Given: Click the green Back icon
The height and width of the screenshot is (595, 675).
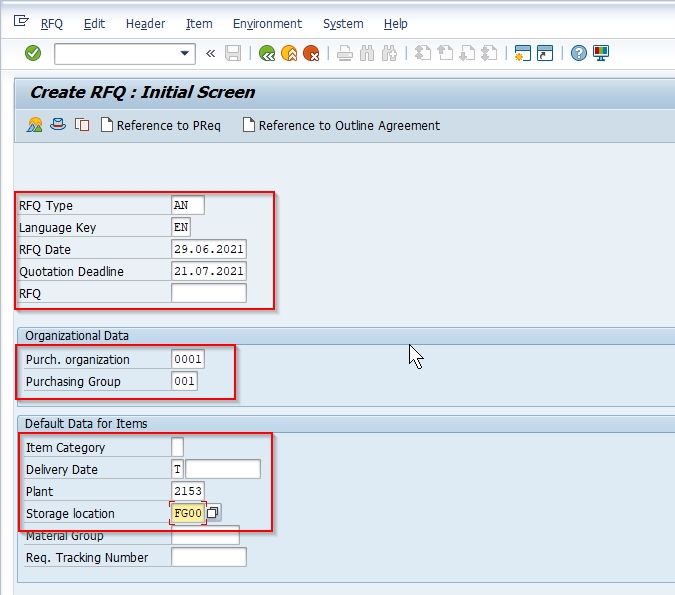Looking at the screenshot, I should pyautogui.click(x=267, y=53).
